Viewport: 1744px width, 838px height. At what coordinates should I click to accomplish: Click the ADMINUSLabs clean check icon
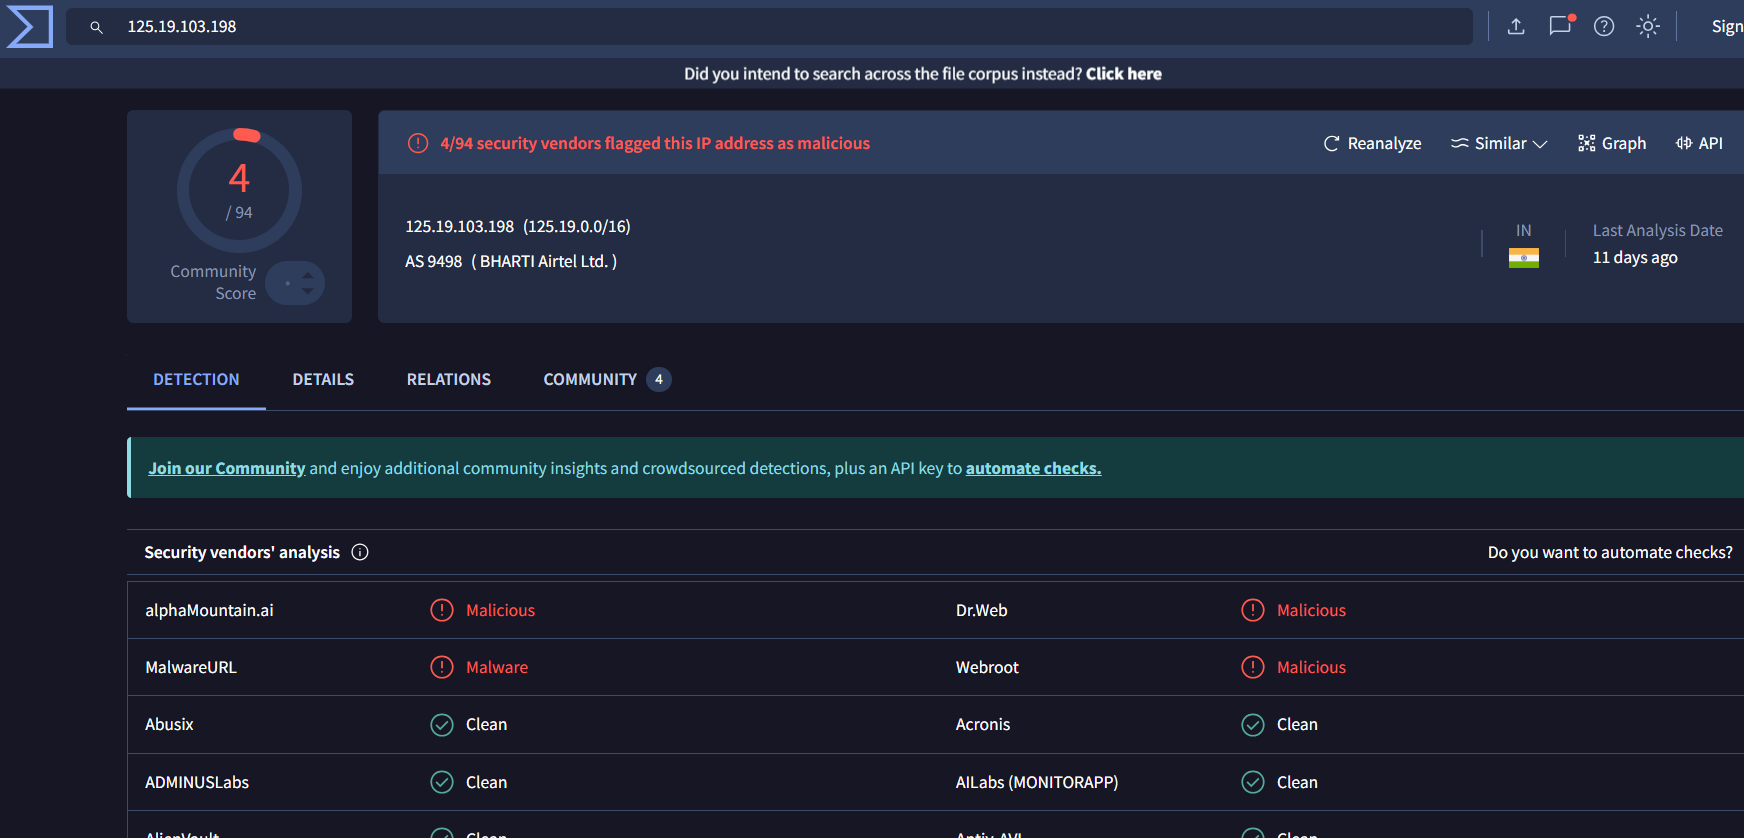coord(442,782)
